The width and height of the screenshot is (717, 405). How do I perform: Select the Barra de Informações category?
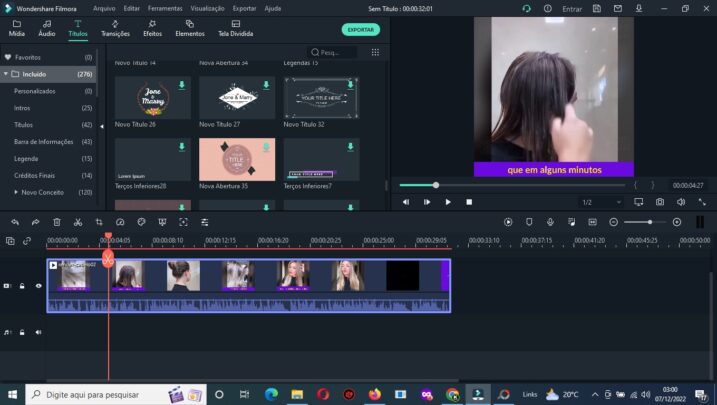click(x=43, y=142)
